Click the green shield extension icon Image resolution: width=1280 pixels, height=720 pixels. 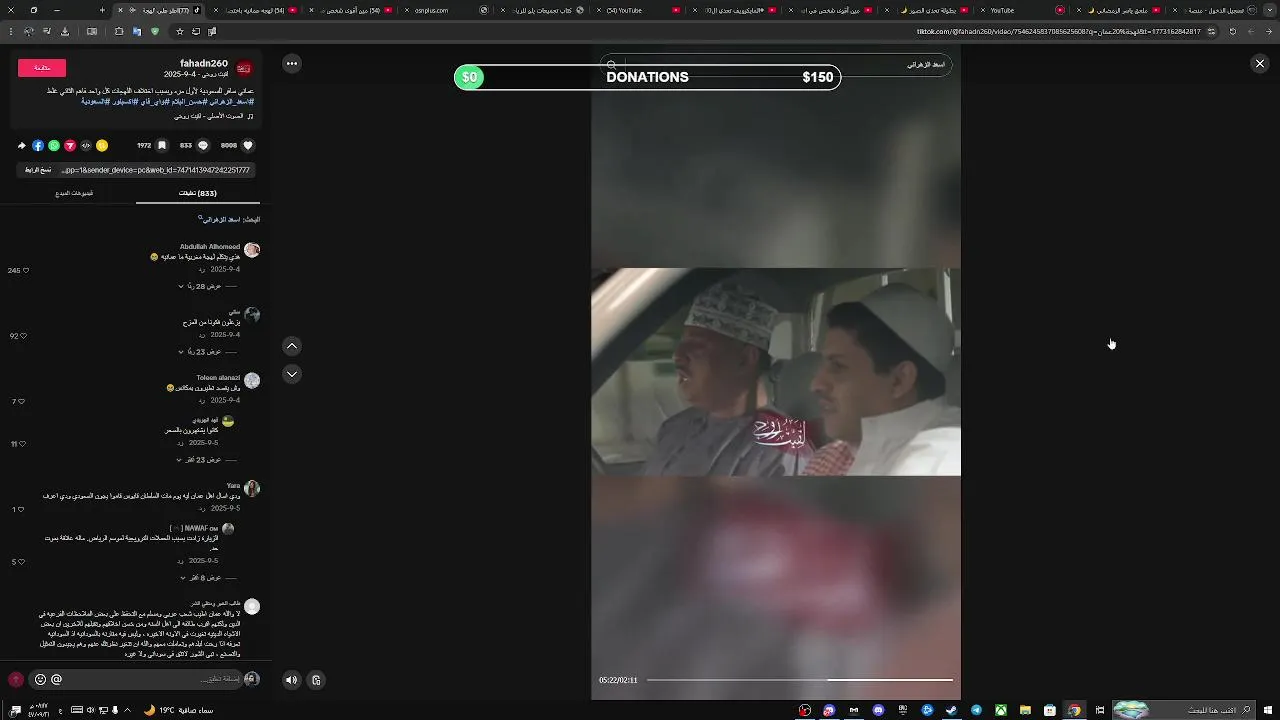155,31
